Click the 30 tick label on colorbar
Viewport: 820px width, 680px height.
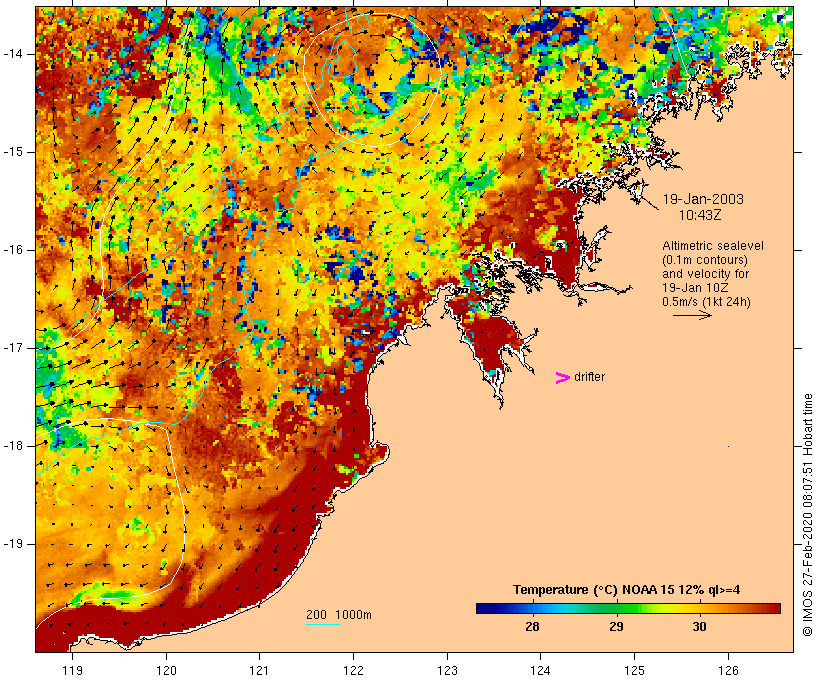click(700, 627)
